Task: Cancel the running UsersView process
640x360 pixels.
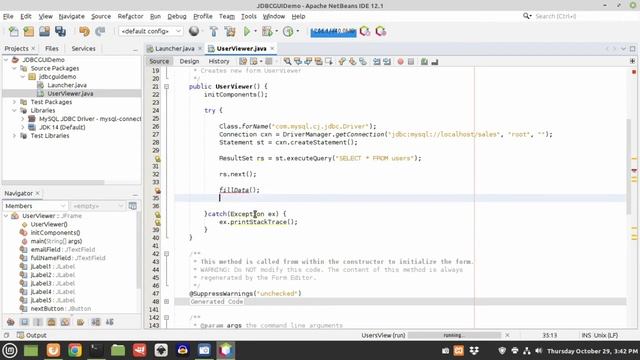Action: click(507, 335)
